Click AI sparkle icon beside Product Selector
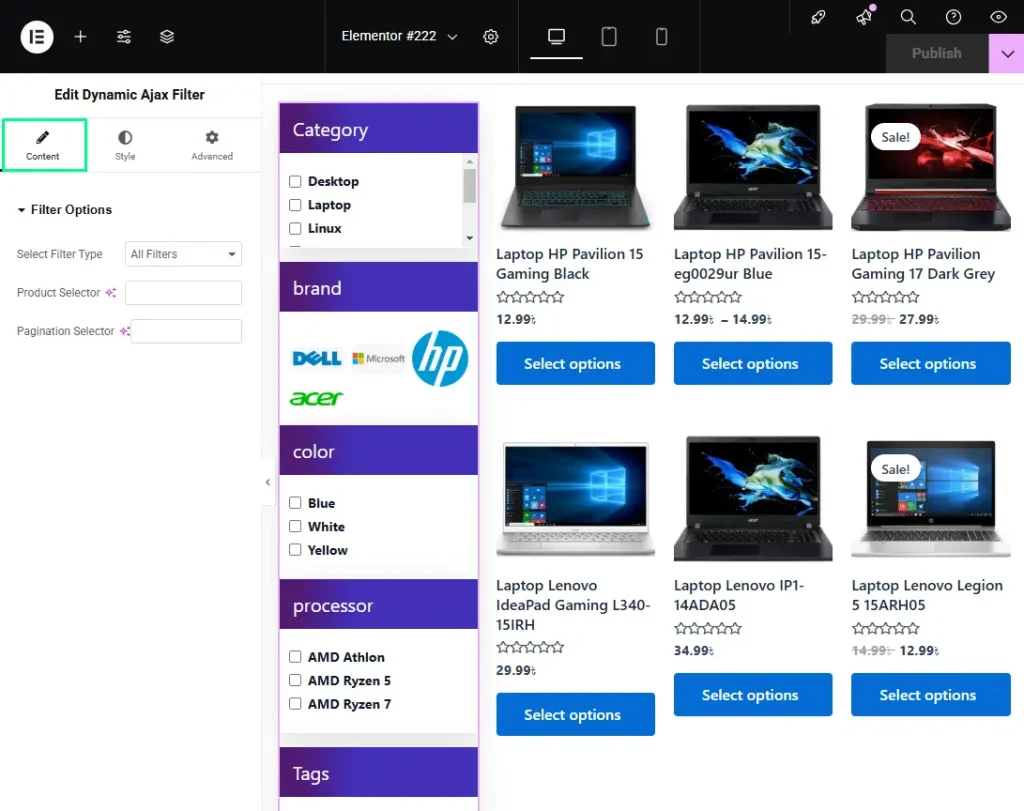 click(x=111, y=293)
